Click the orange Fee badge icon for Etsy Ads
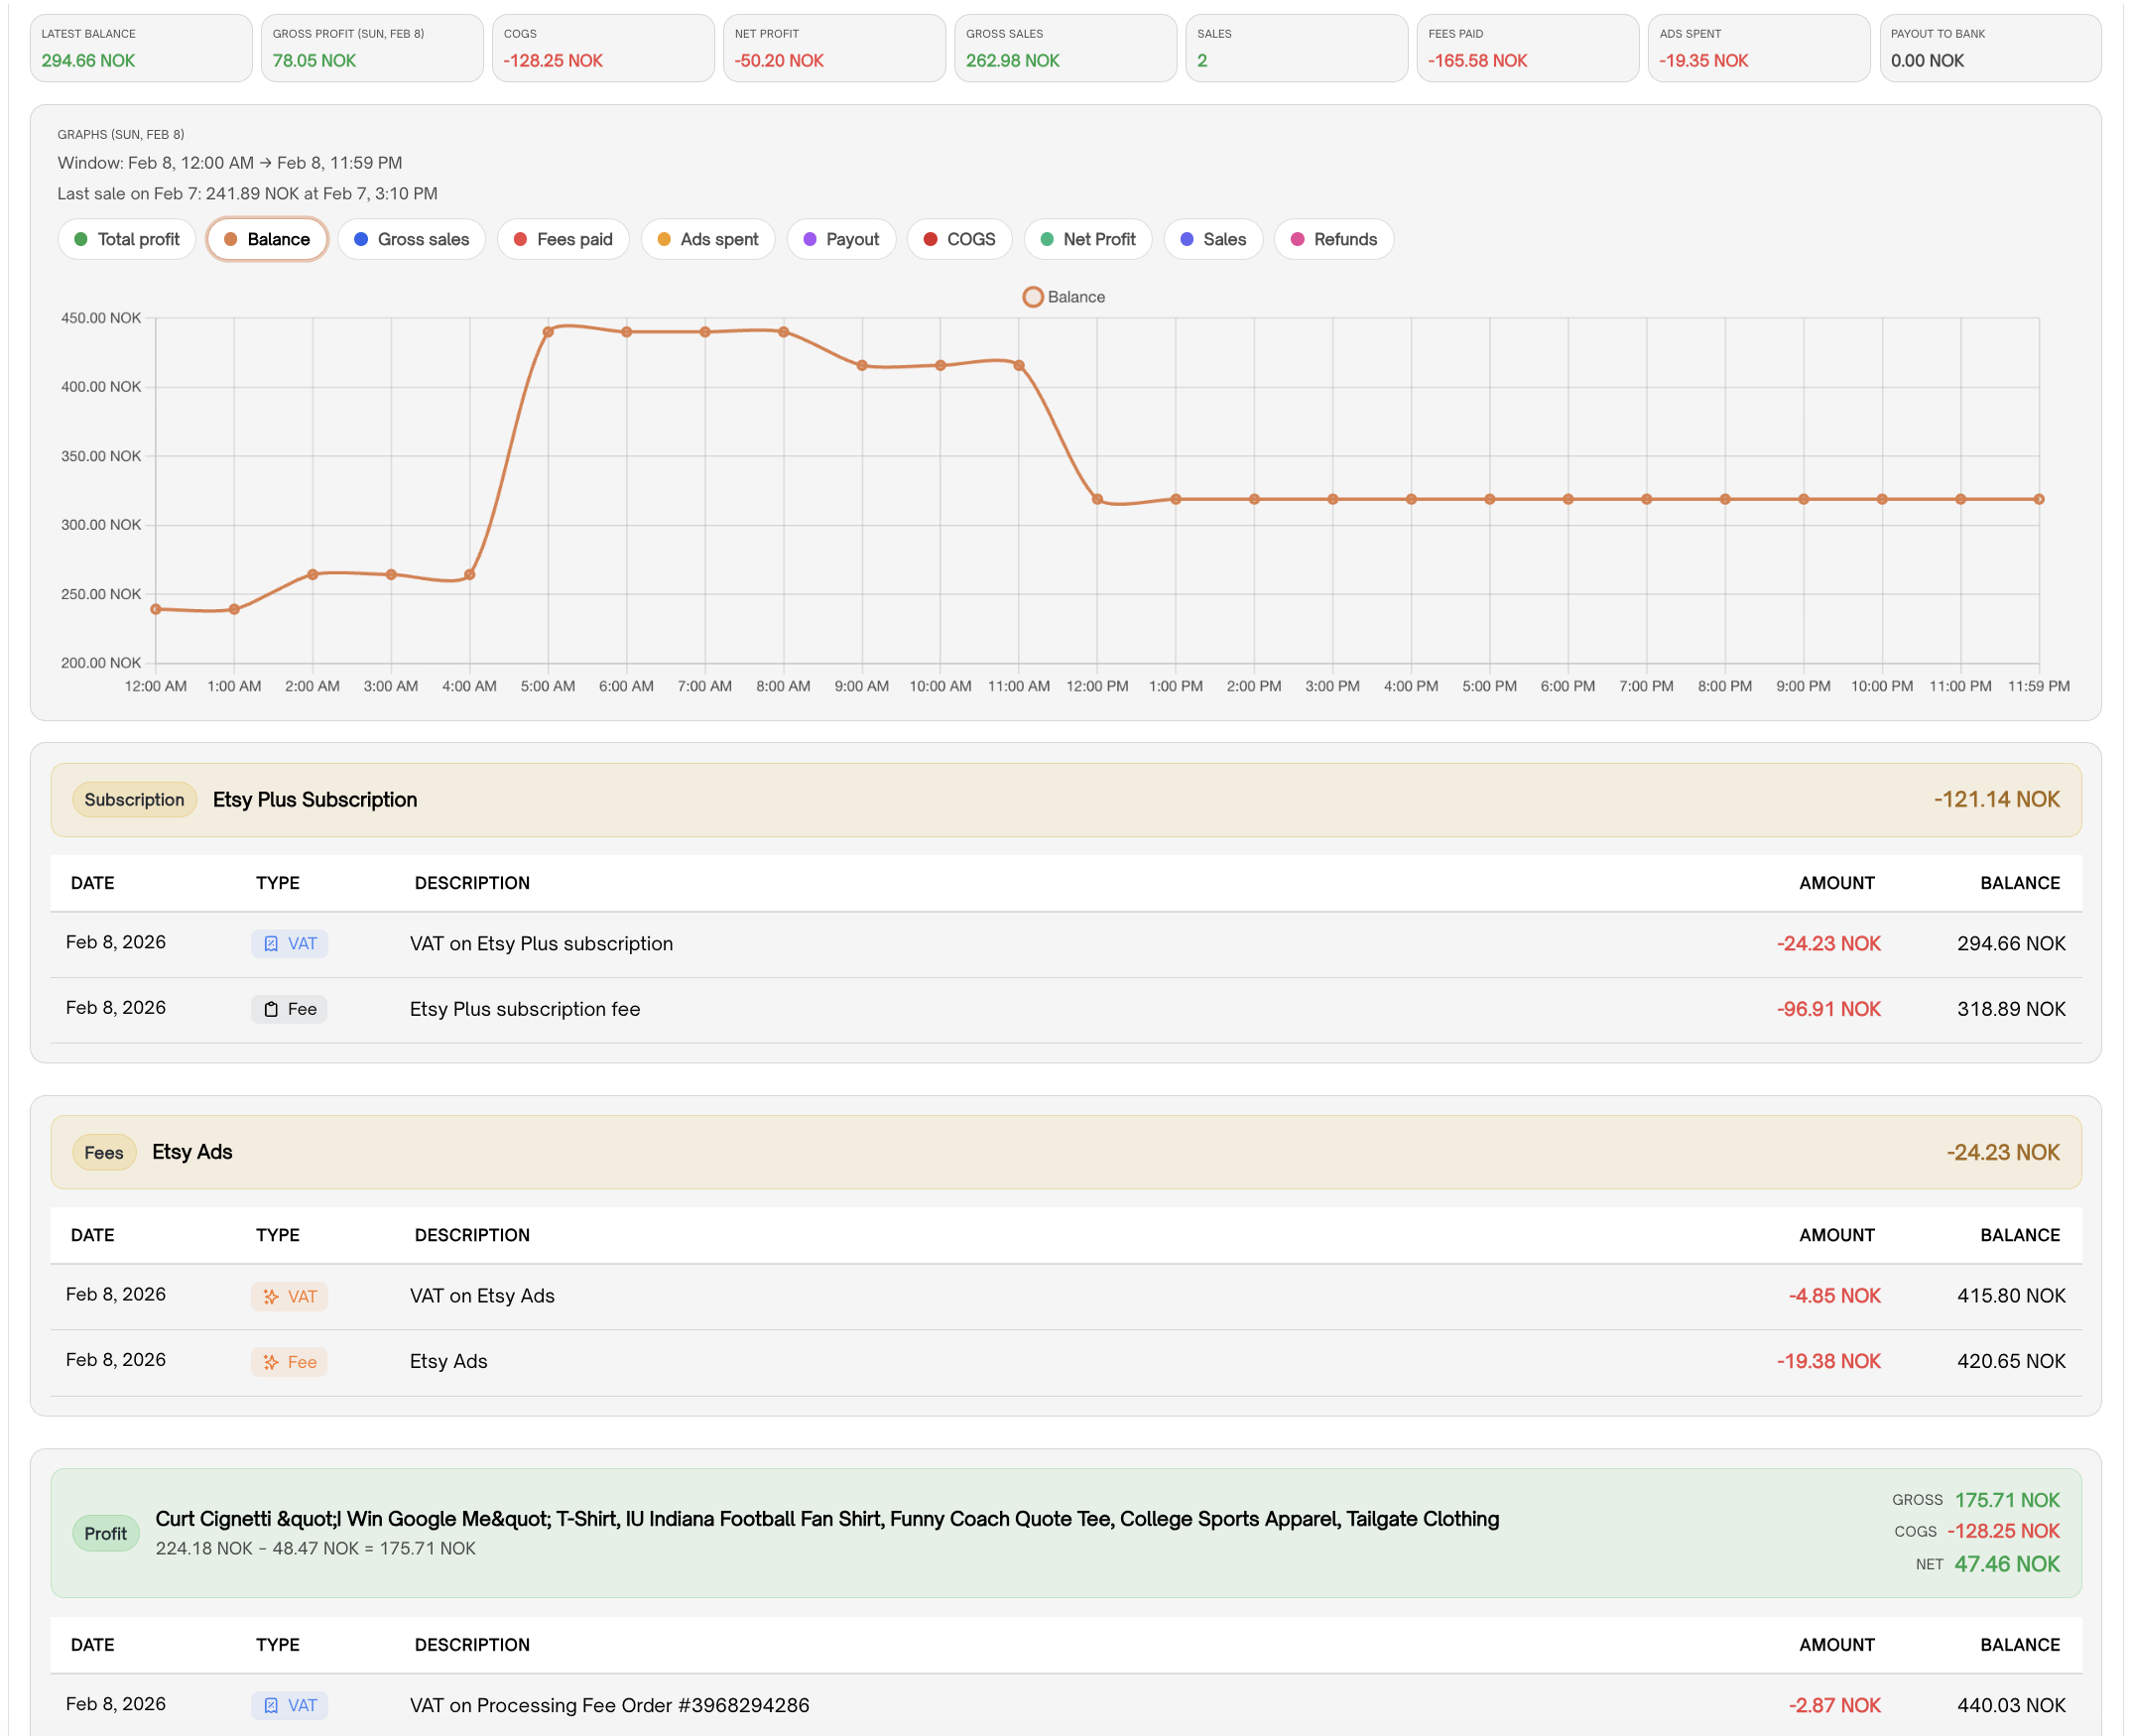 pos(270,1362)
